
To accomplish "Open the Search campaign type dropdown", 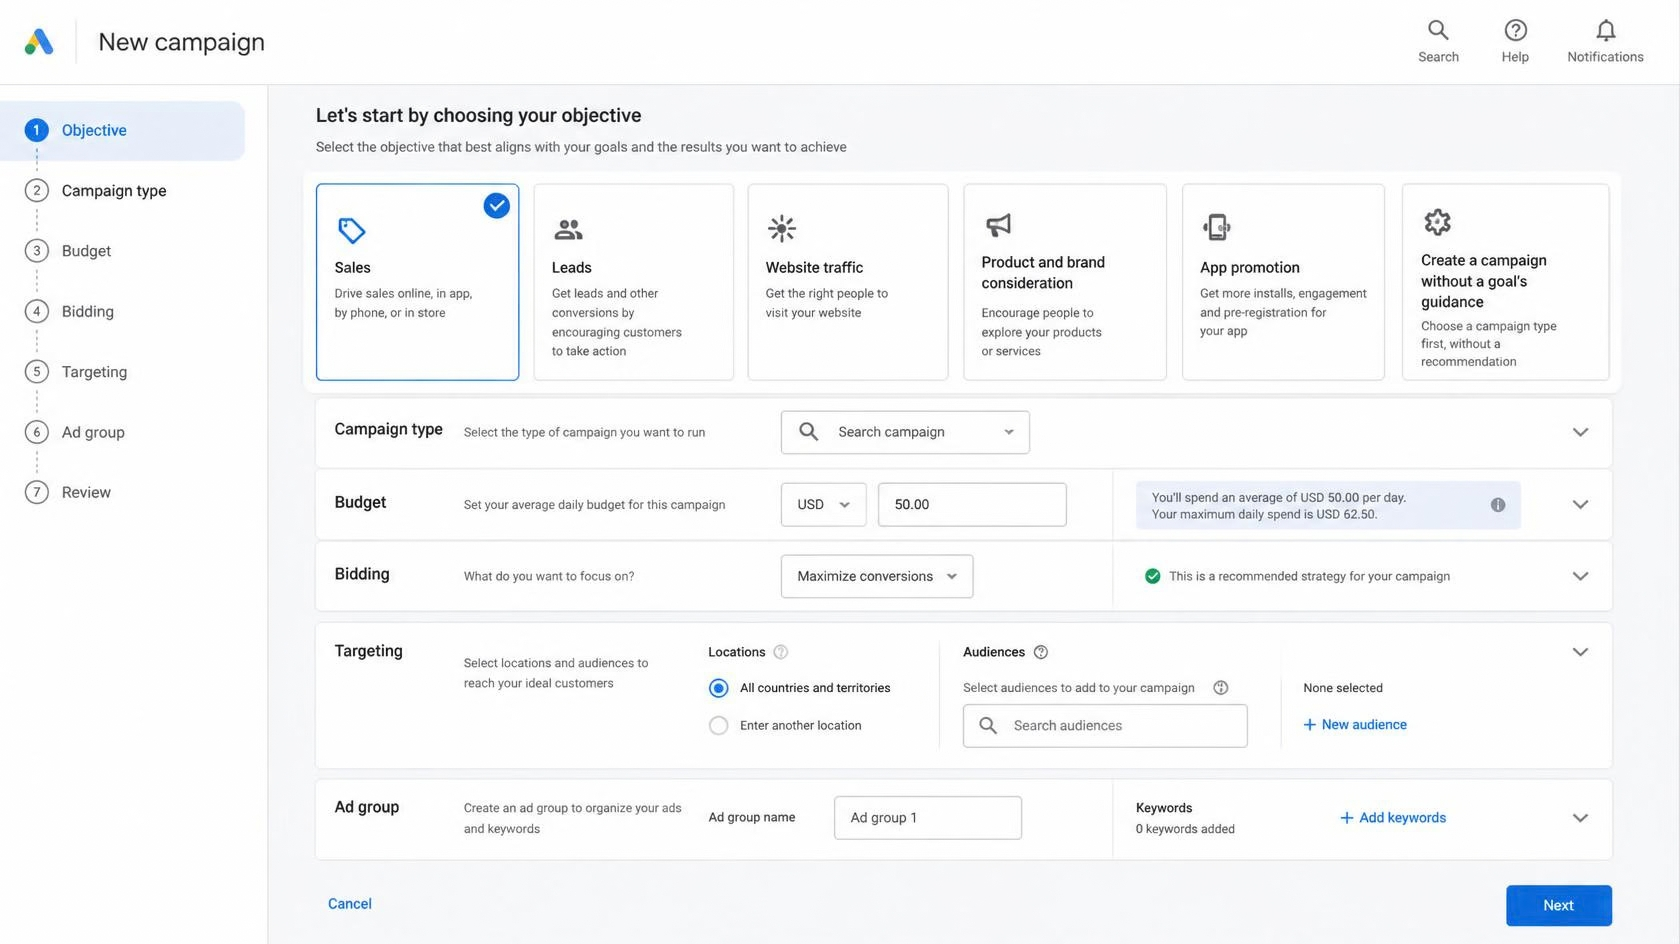I will pyautogui.click(x=905, y=432).
